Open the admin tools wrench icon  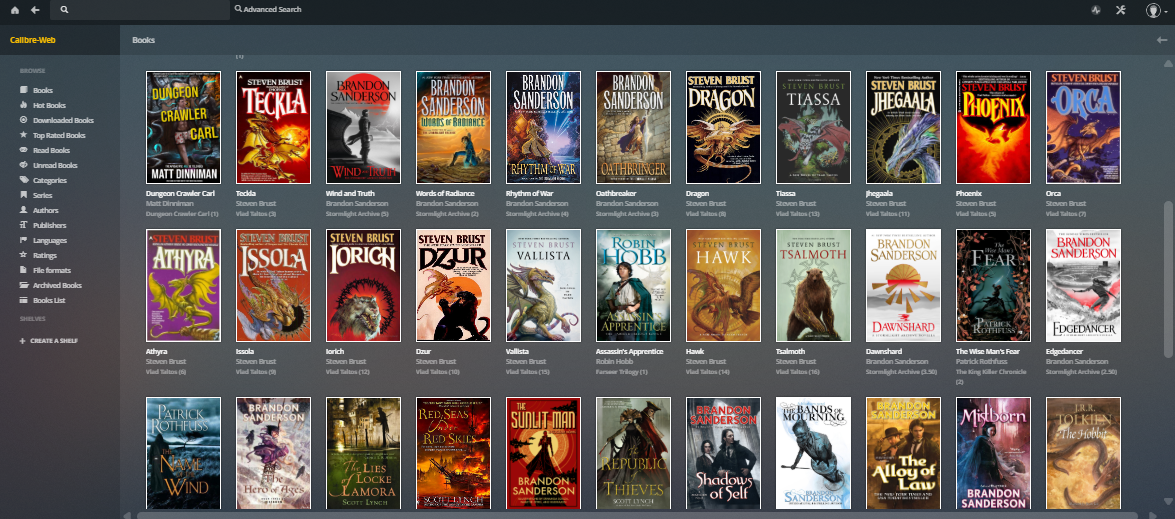[x=1120, y=10]
